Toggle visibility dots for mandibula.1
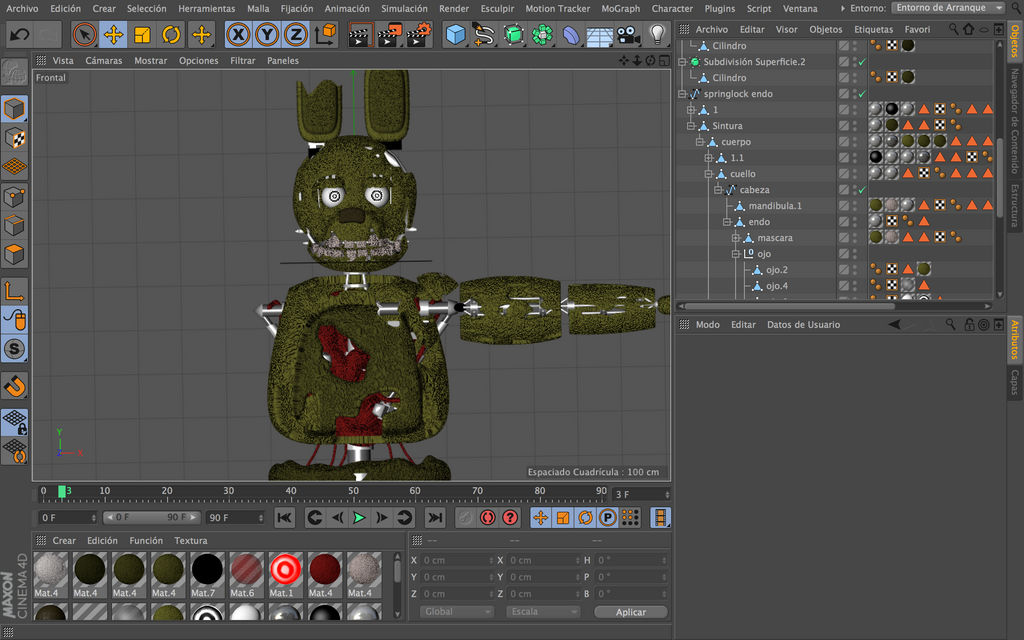The width and height of the screenshot is (1024, 640). 855,206
